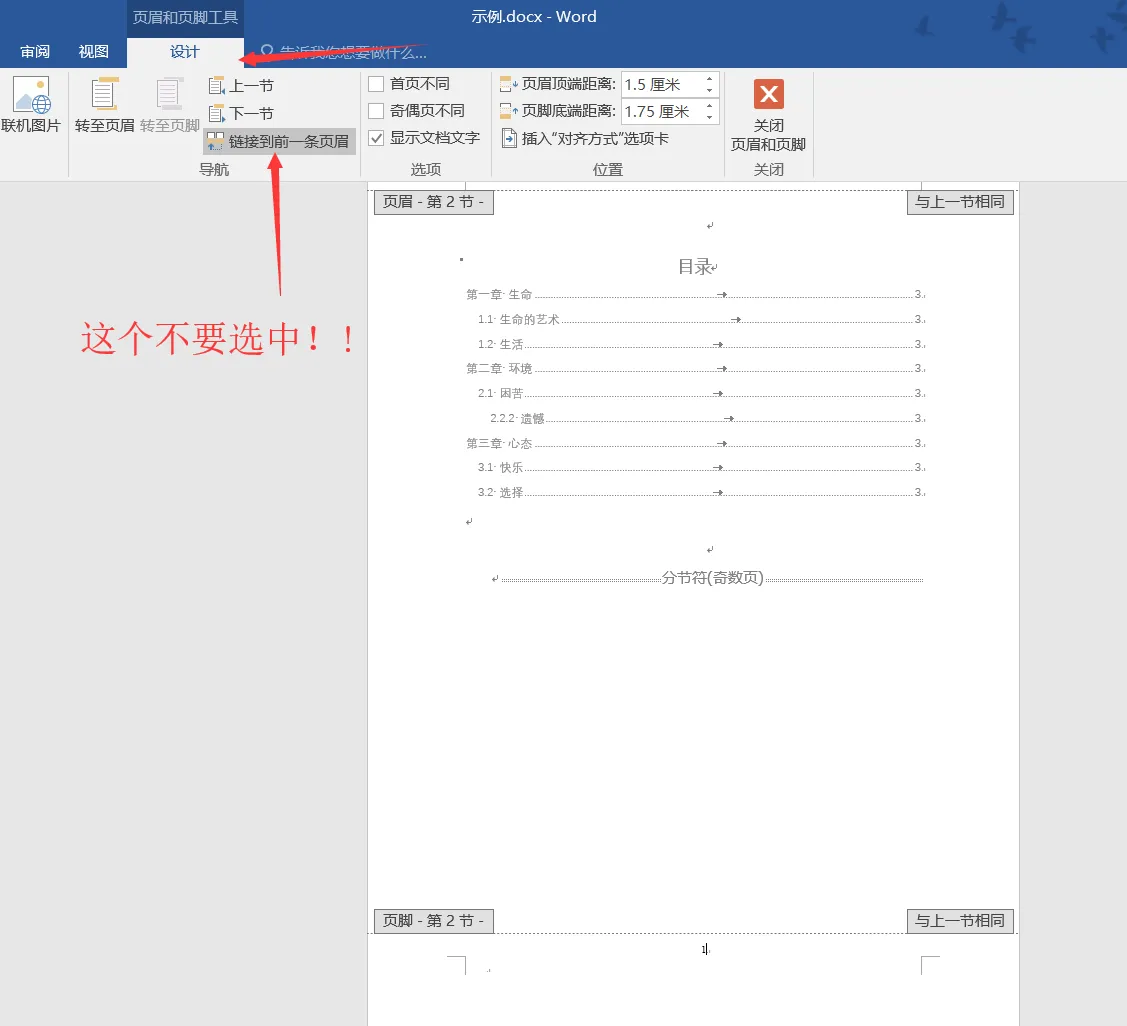Go to Previous Section (上一节)

241,86
